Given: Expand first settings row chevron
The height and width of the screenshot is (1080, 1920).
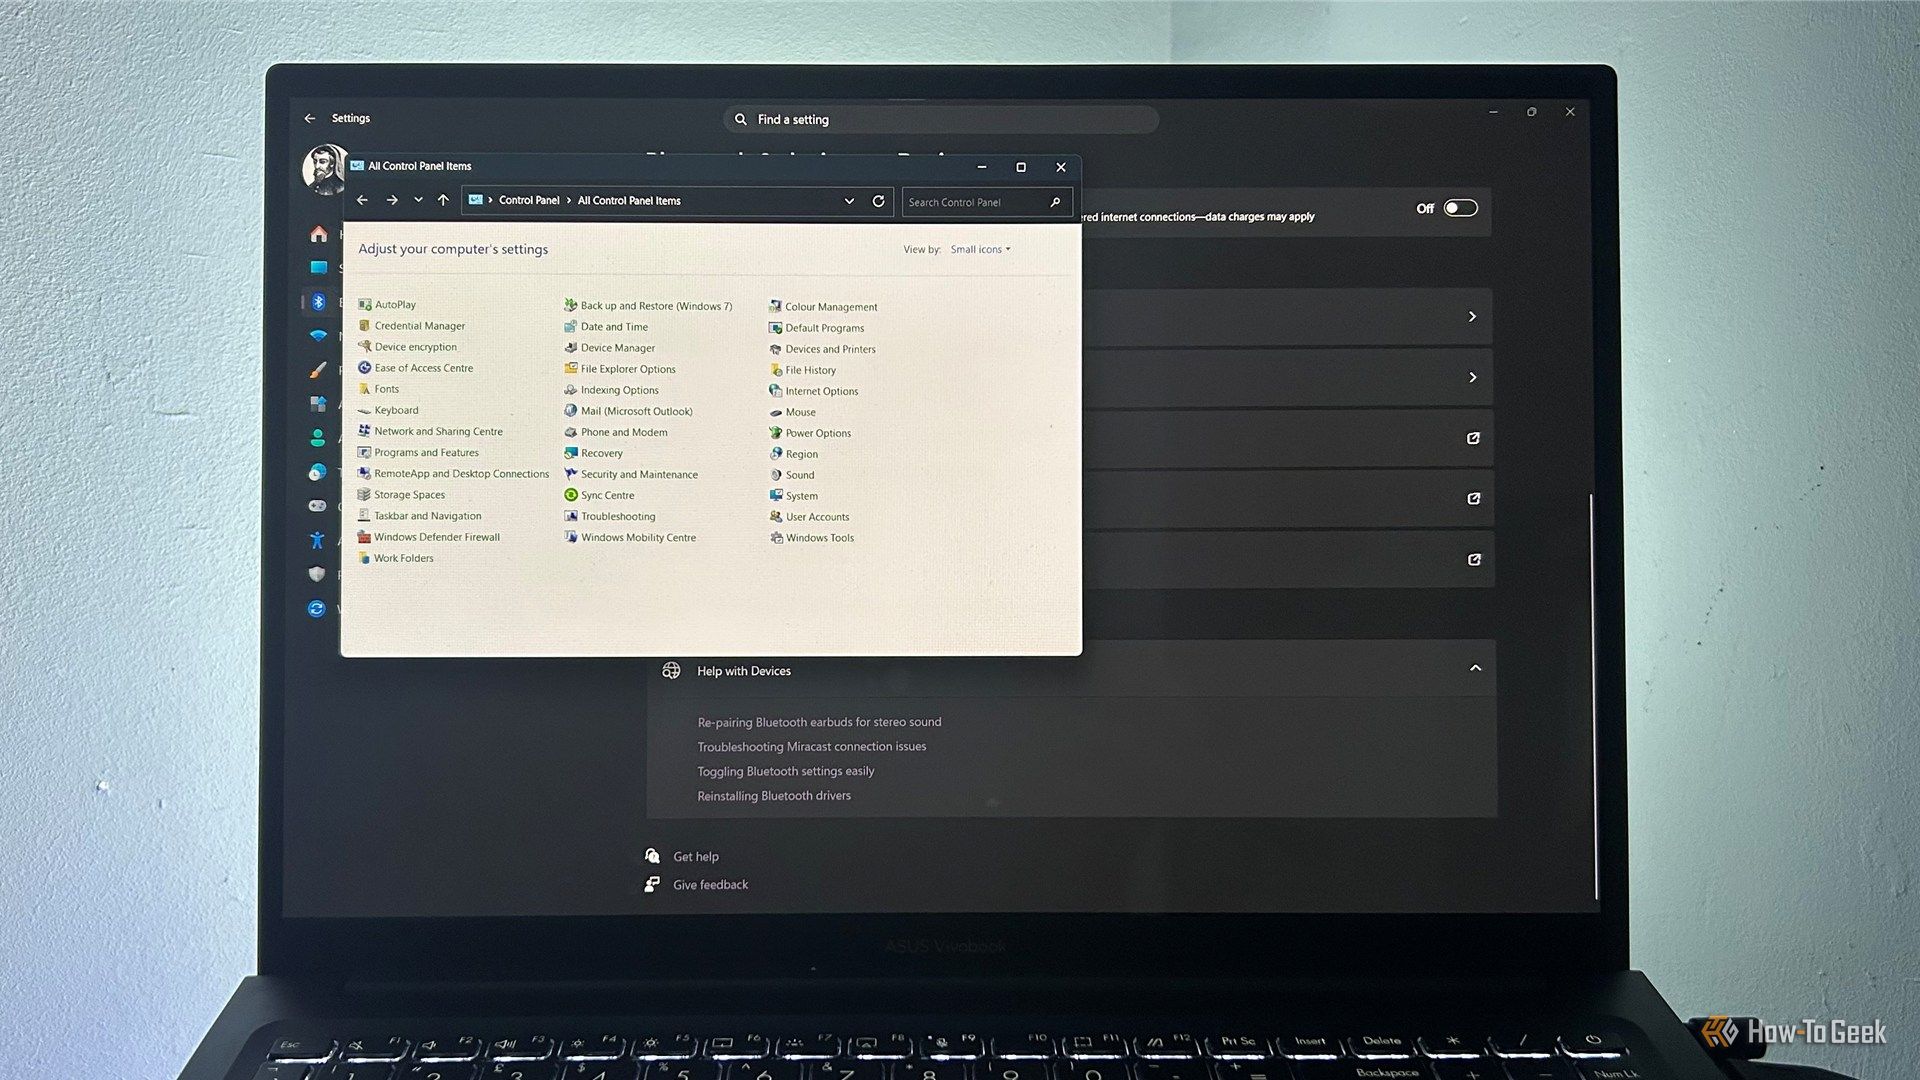Looking at the screenshot, I should pos(1472,317).
